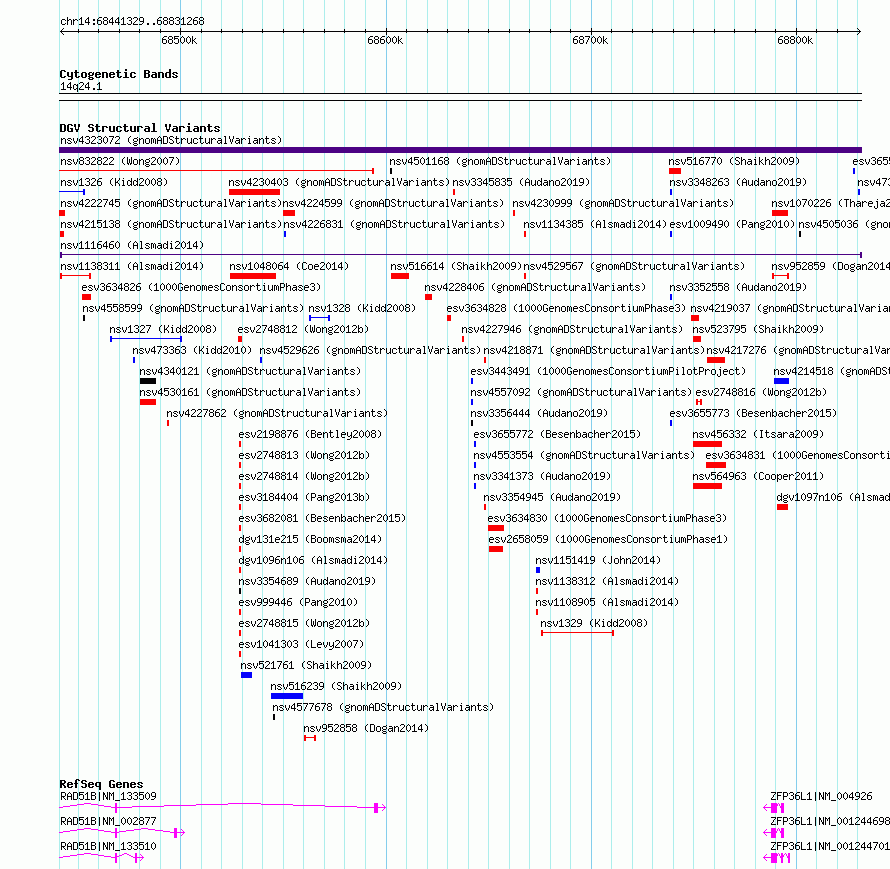Click esv2748813 (Wong2012b) label
Screen dimensions: 890x869
coord(304,455)
